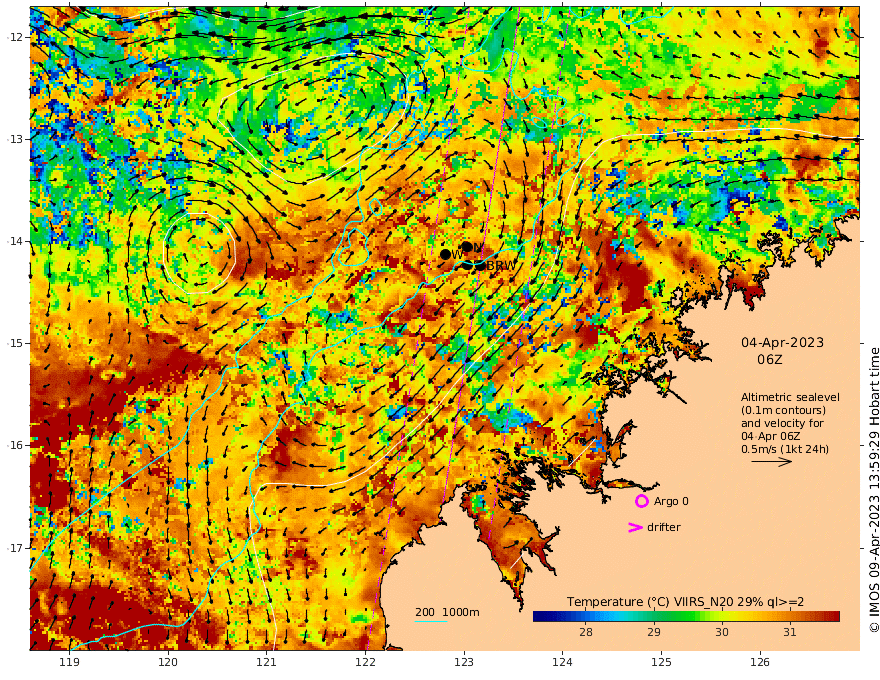Click longitude axis label 121

[267, 663]
